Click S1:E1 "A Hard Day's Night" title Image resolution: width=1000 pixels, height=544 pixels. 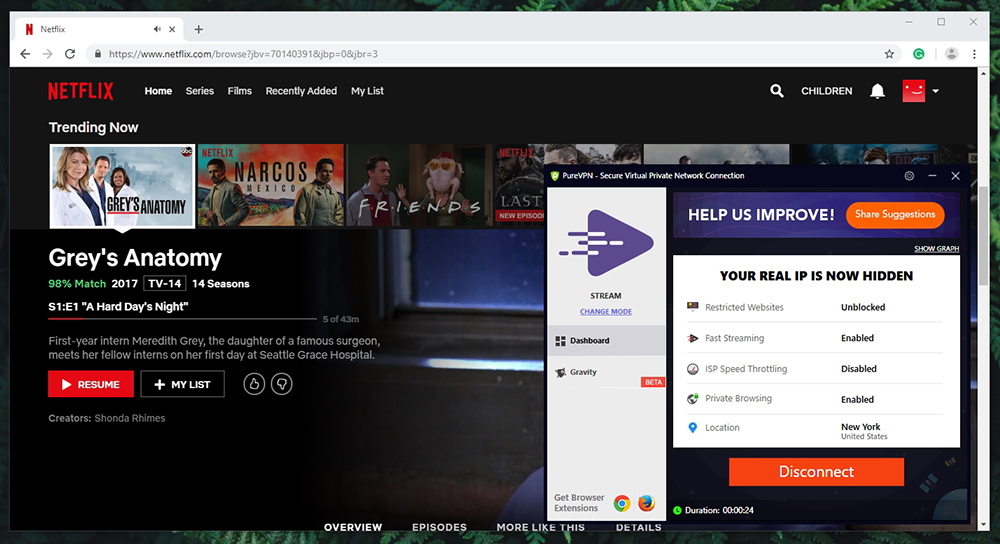click(x=118, y=307)
